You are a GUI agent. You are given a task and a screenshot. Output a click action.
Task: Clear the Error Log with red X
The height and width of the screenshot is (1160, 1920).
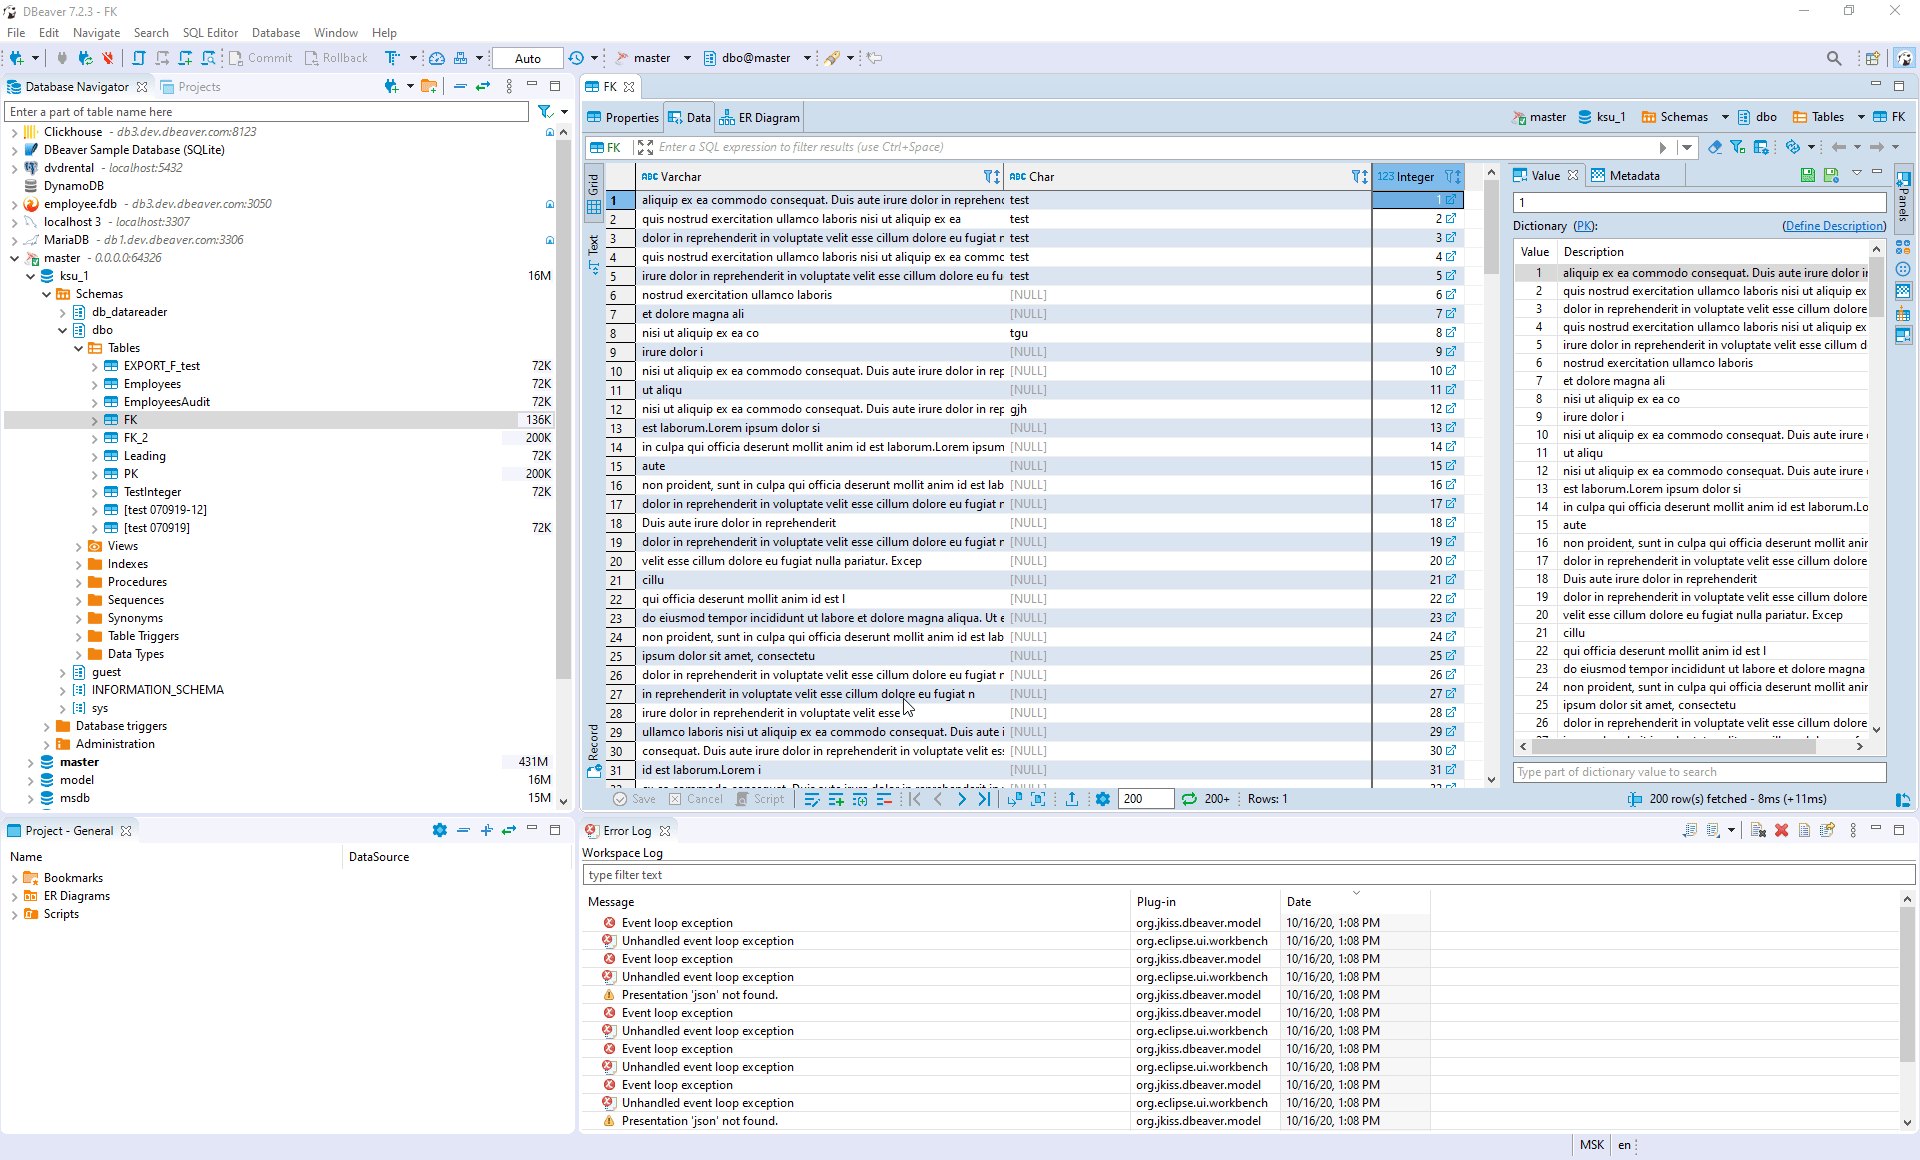(x=1781, y=830)
